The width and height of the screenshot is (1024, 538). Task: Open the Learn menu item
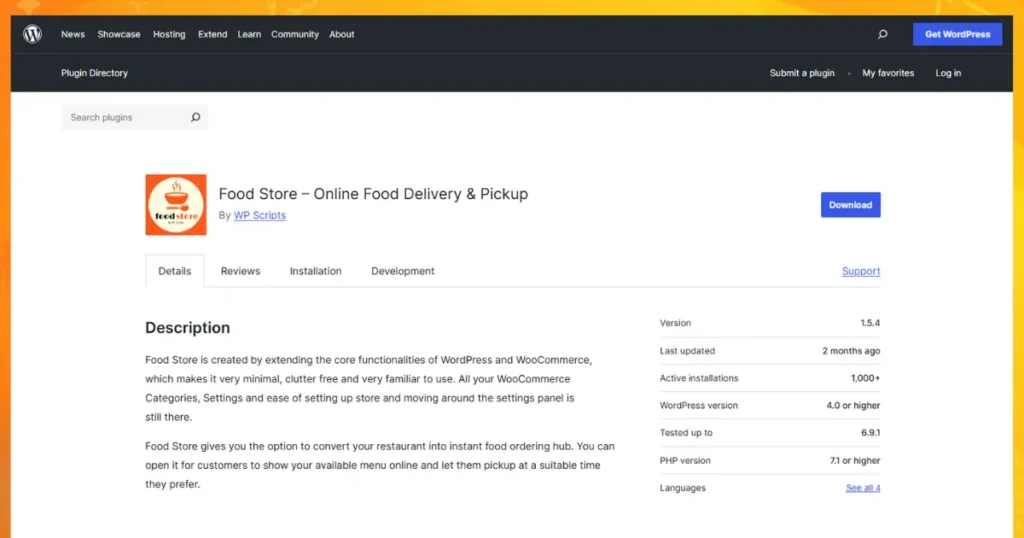pyautogui.click(x=249, y=34)
